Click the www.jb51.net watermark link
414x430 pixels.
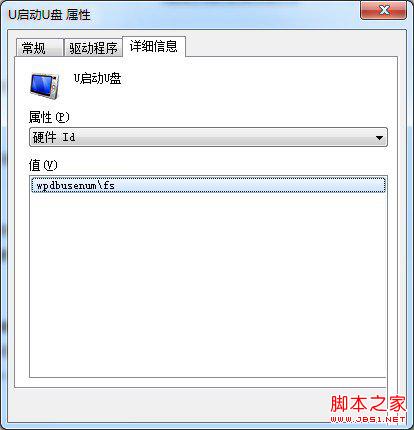(368, 419)
